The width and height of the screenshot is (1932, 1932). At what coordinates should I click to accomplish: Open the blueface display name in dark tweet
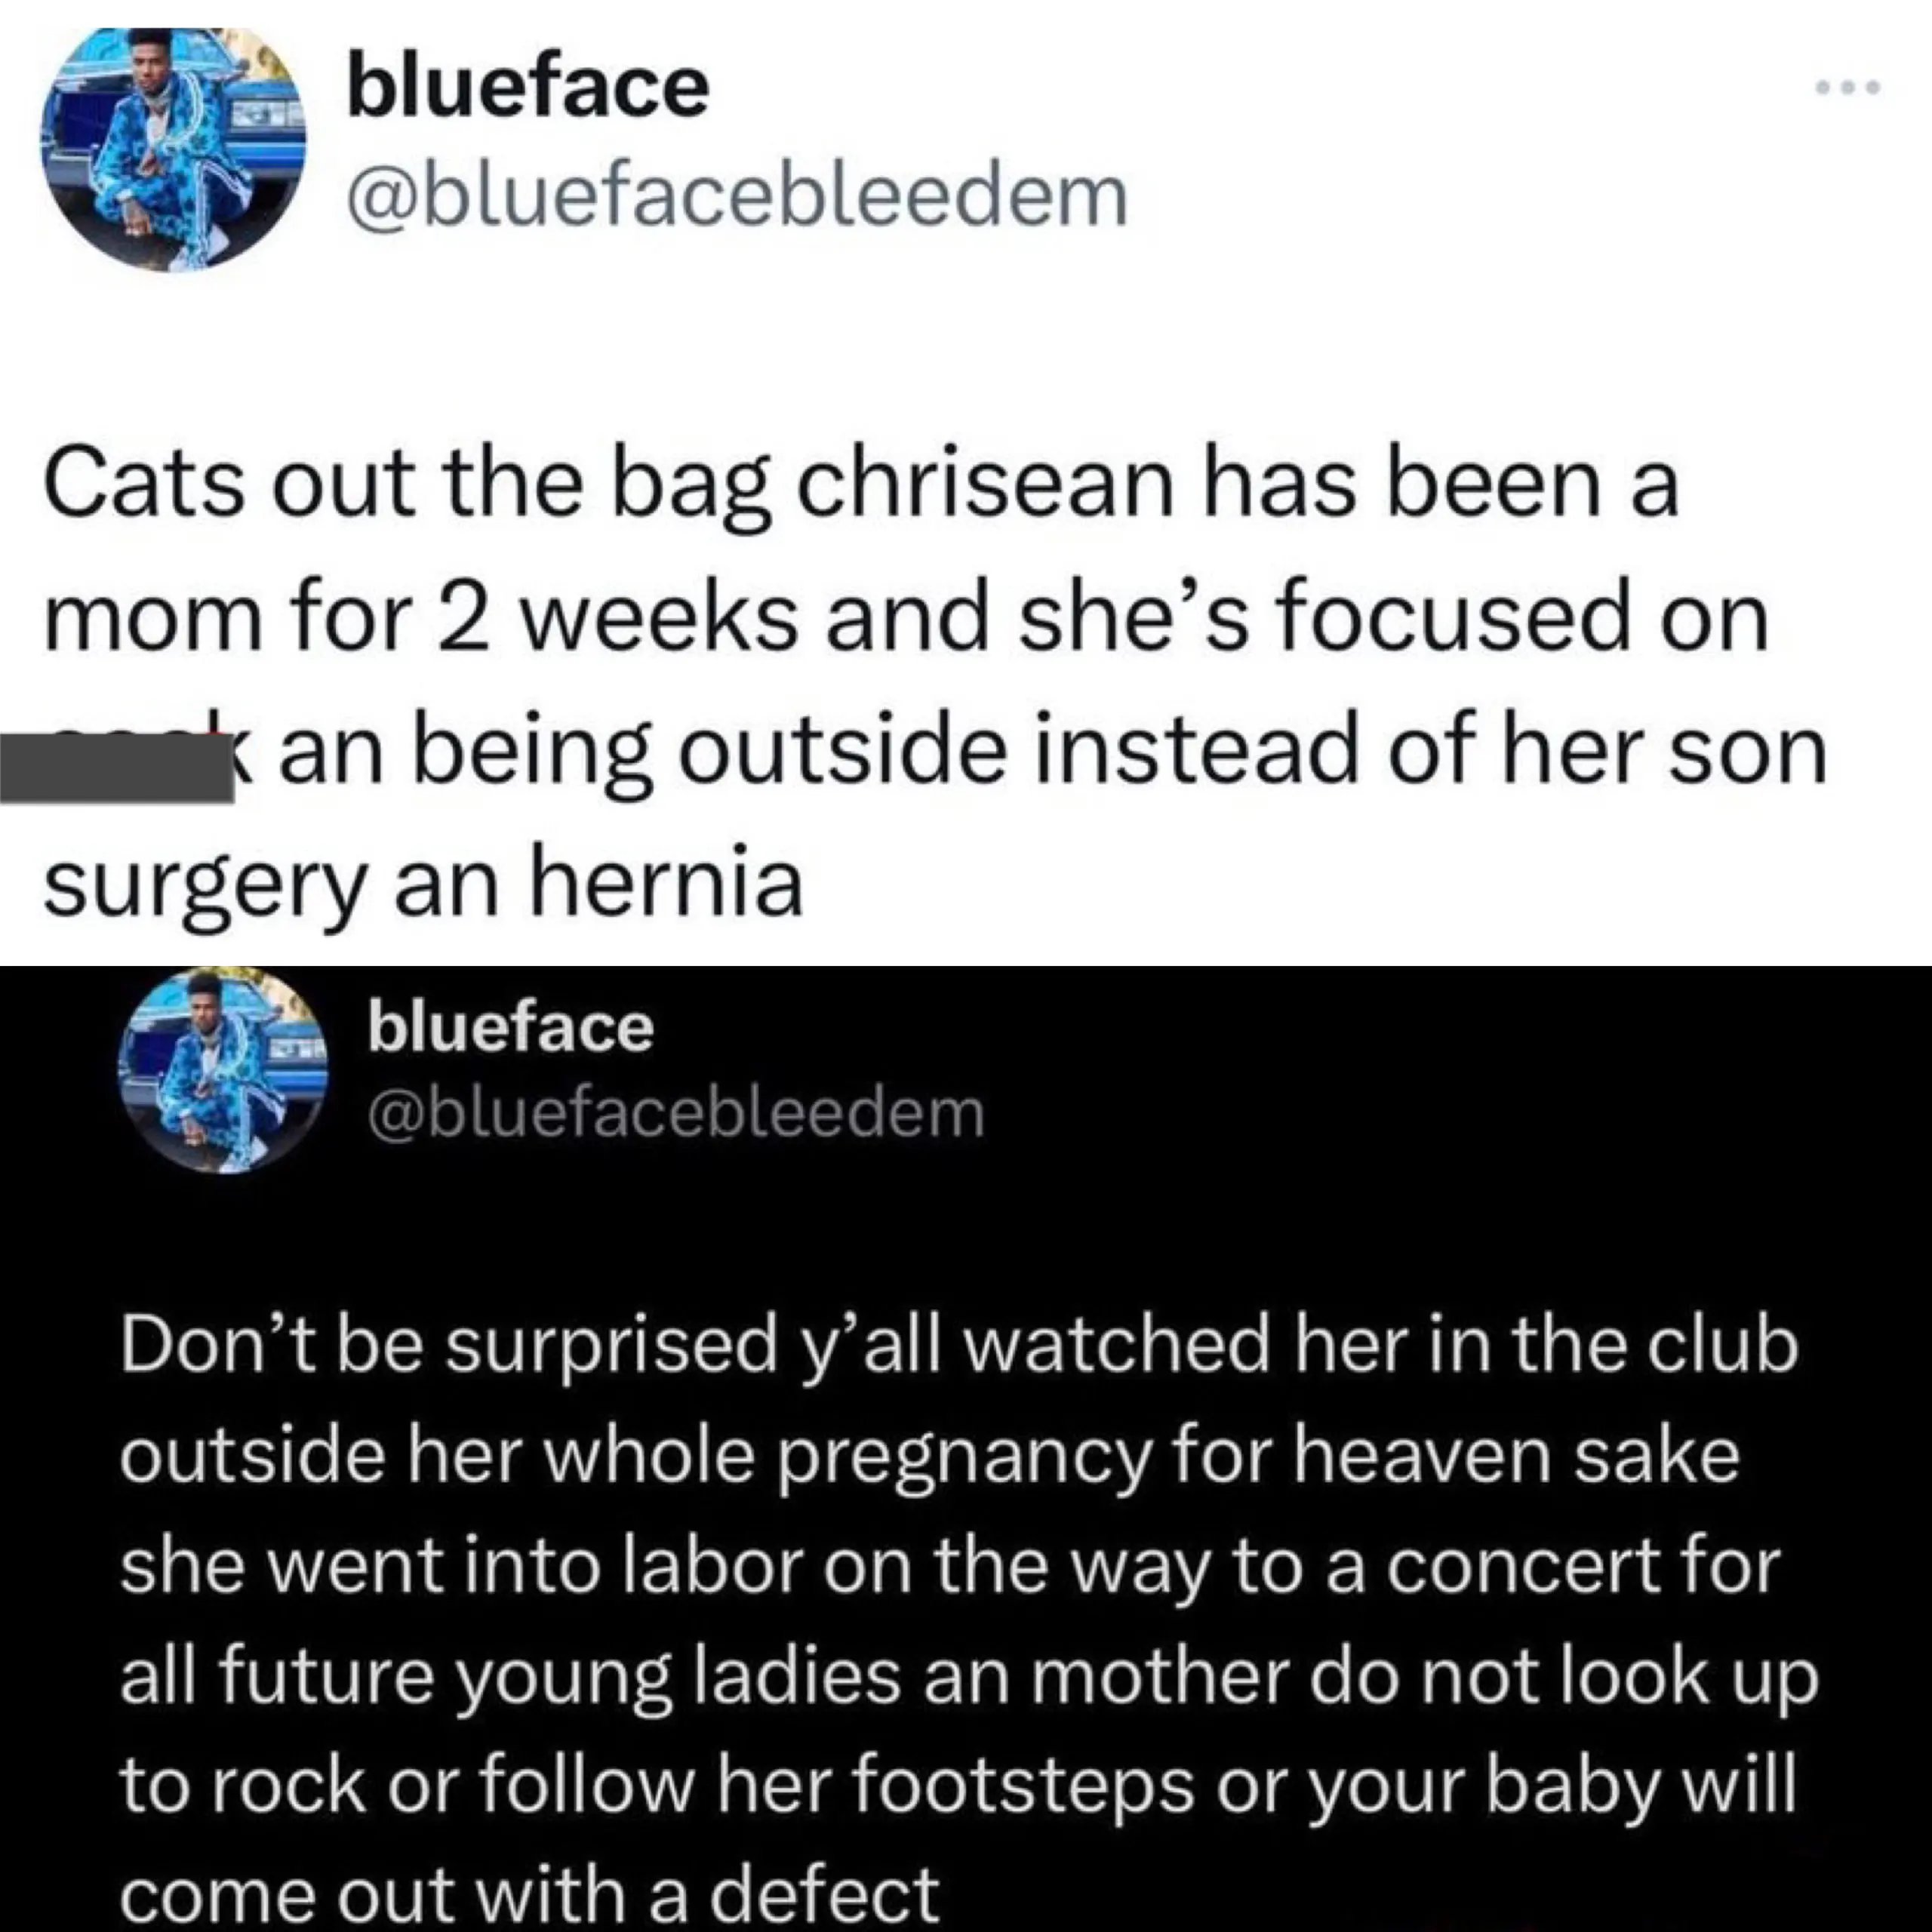click(x=510, y=1028)
